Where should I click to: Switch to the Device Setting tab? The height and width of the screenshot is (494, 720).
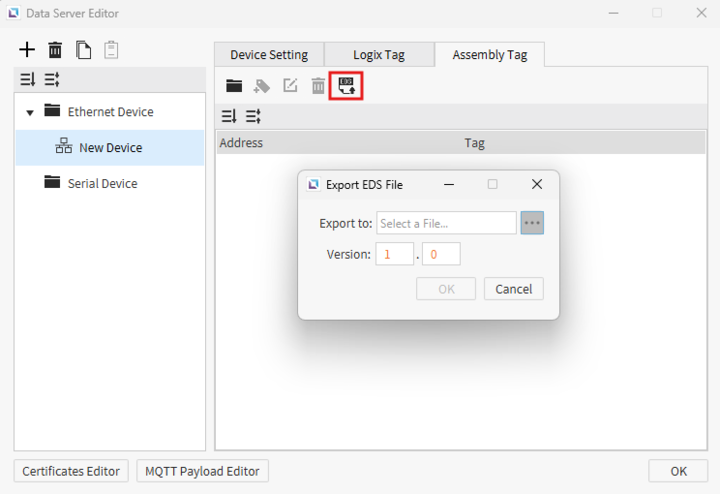point(269,55)
